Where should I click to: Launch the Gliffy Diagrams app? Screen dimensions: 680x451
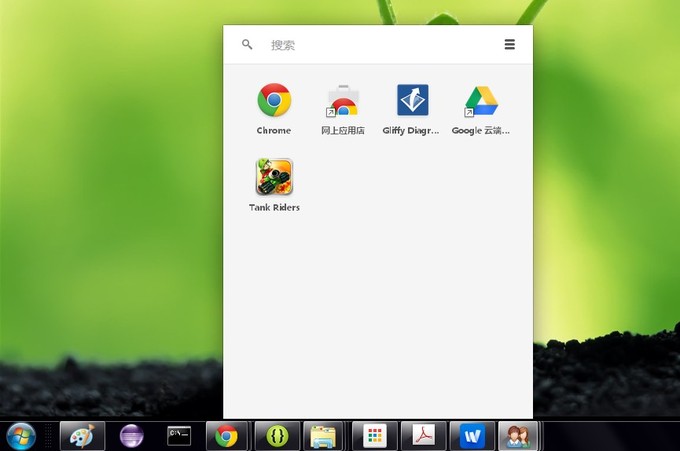click(412, 100)
